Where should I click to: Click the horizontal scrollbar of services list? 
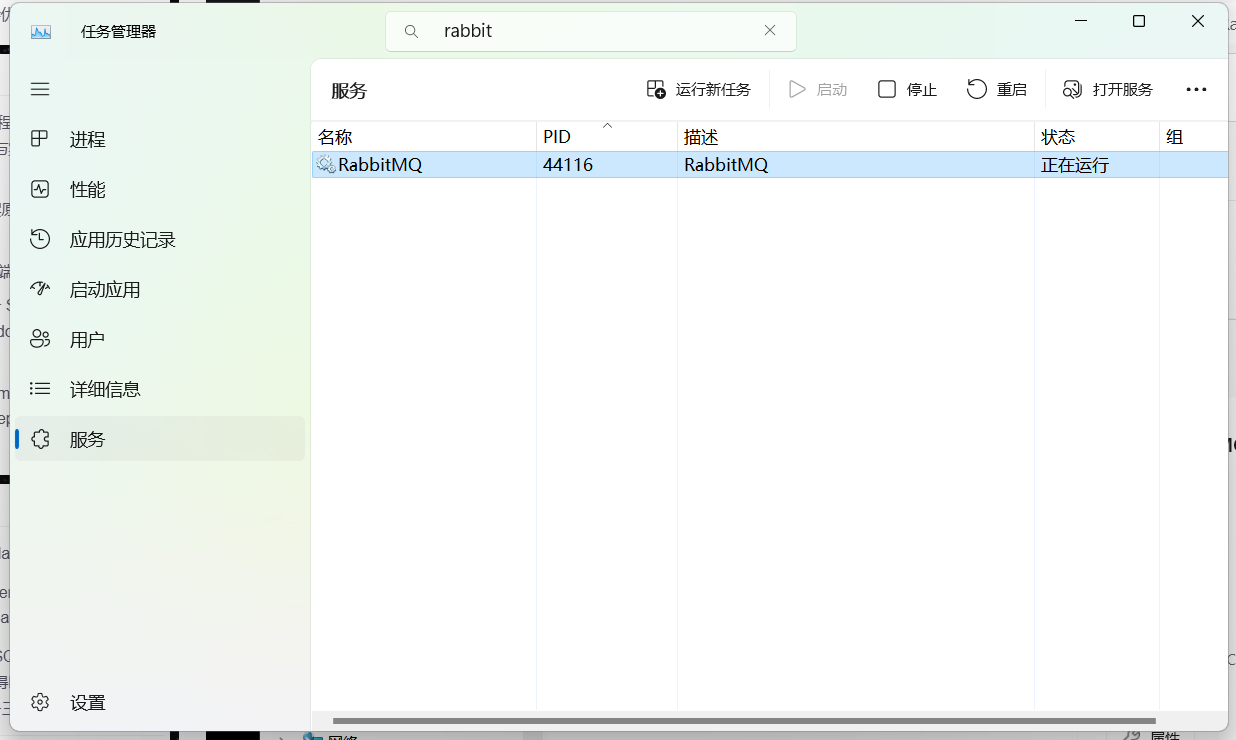point(744,721)
